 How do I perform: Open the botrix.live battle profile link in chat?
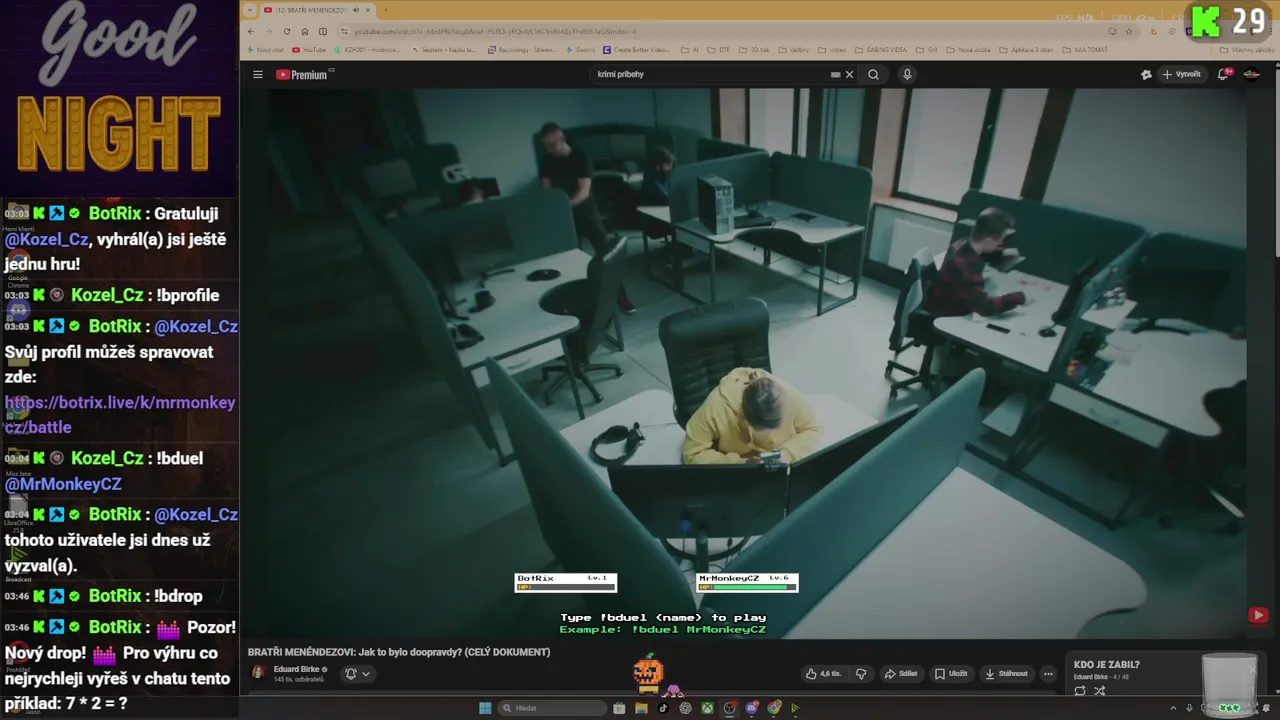(120, 415)
